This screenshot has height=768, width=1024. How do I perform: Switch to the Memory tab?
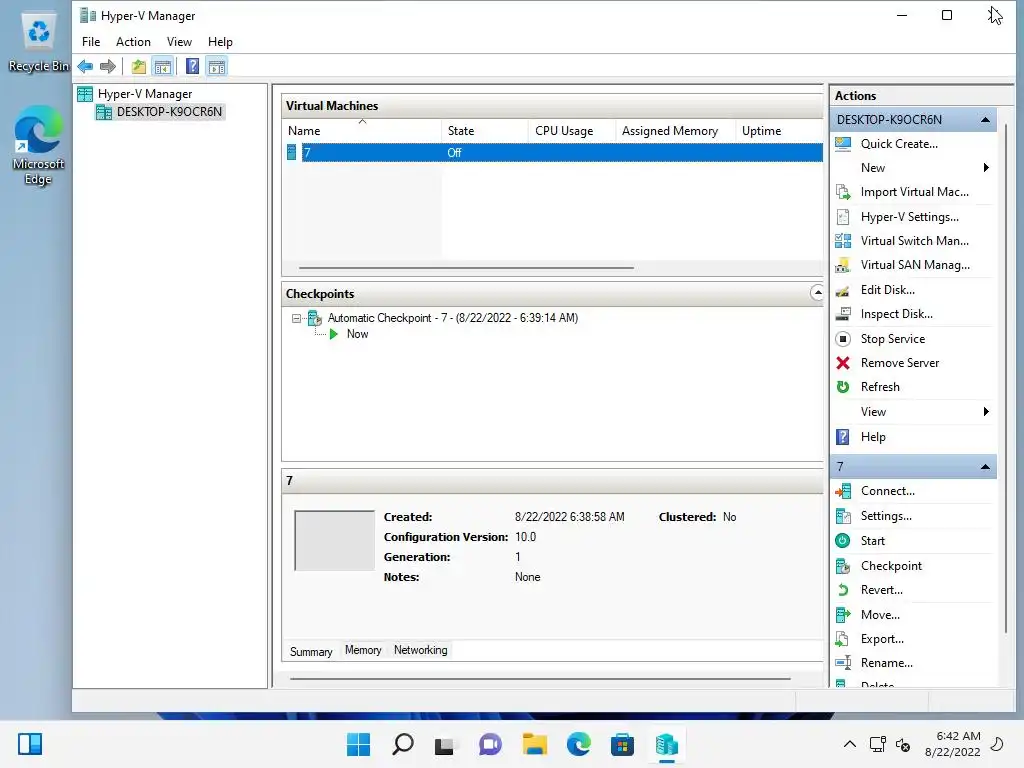coord(363,650)
